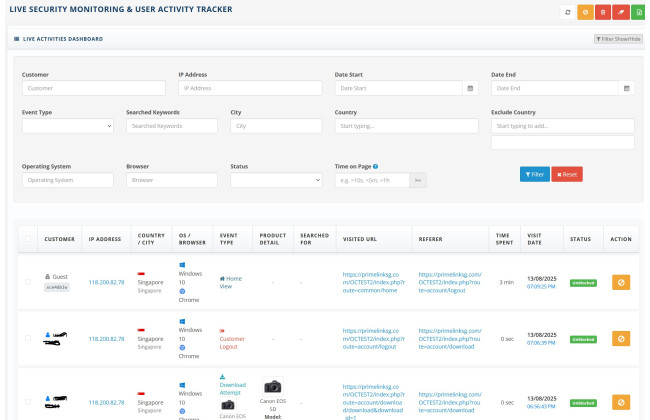Open Date Start calendar picker icon
This screenshot has height=420, width=650.
(x=470, y=88)
